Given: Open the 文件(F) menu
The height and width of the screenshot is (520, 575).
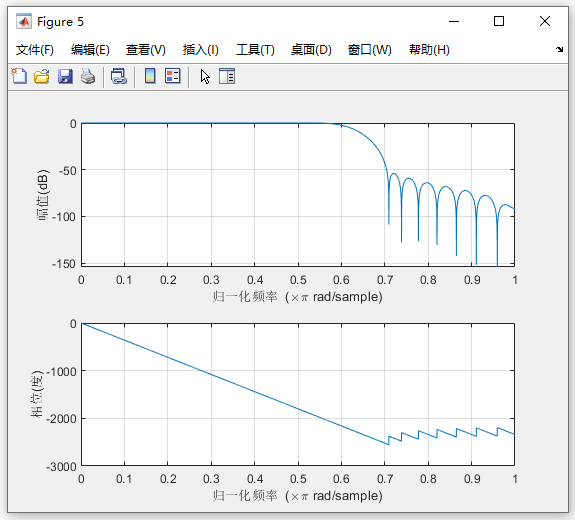Looking at the screenshot, I should coord(34,50).
